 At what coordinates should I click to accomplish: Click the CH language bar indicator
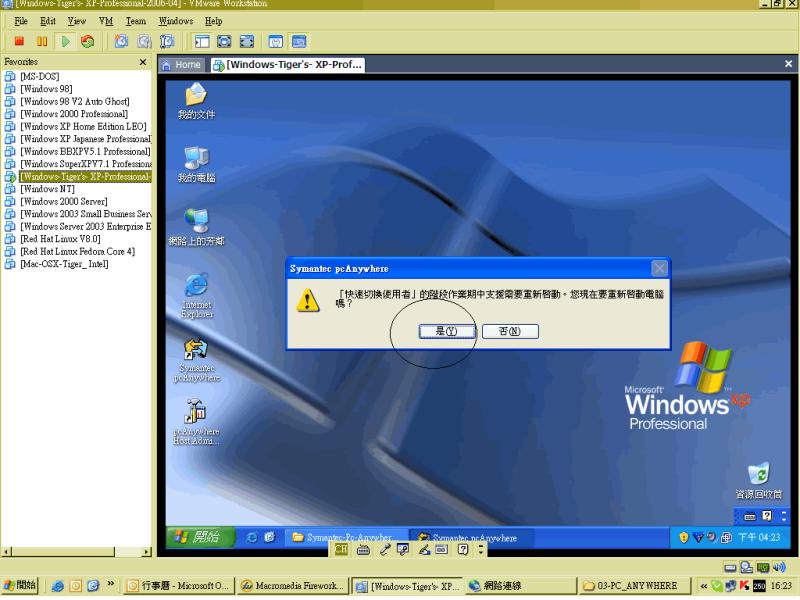(x=341, y=549)
